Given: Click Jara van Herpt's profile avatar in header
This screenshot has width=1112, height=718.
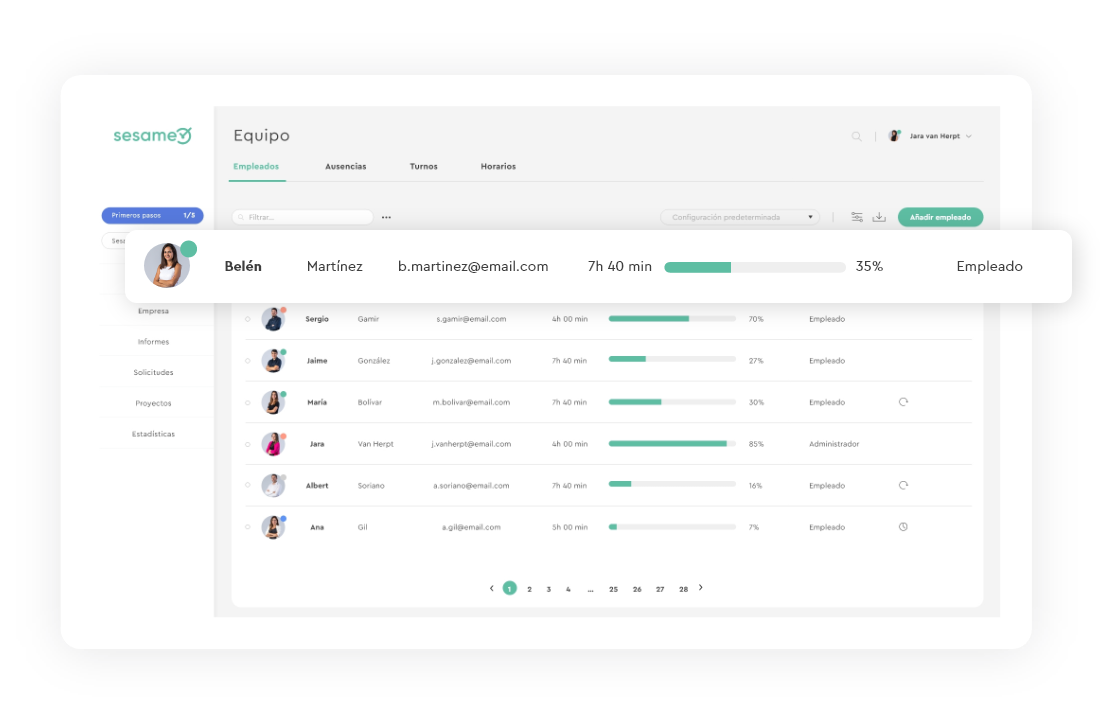Looking at the screenshot, I should (894, 136).
